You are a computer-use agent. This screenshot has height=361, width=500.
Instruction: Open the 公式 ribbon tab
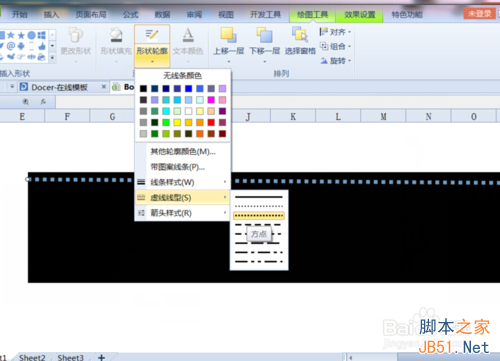click(x=130, y=14)
